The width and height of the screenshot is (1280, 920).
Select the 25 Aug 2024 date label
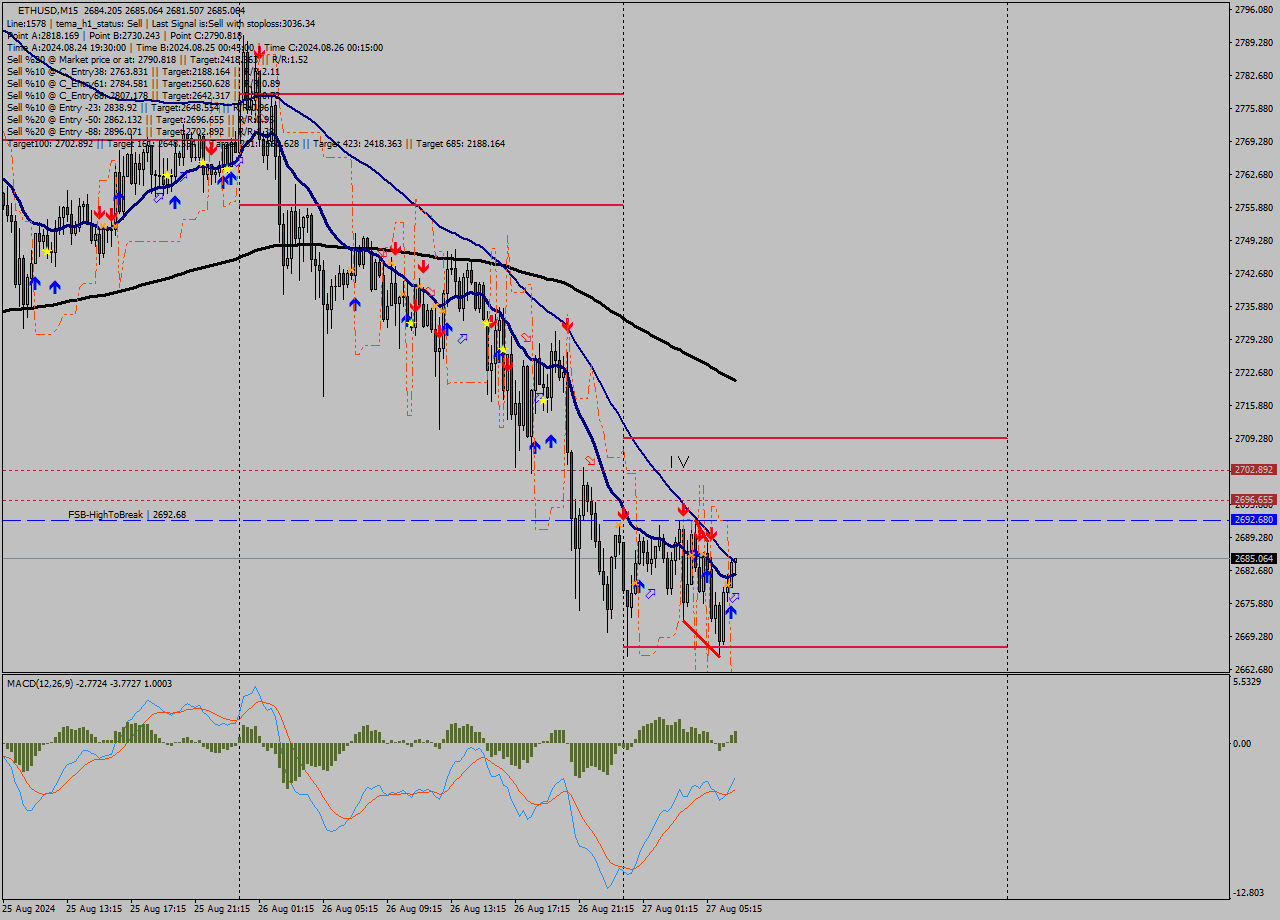[x=30, y=909]
